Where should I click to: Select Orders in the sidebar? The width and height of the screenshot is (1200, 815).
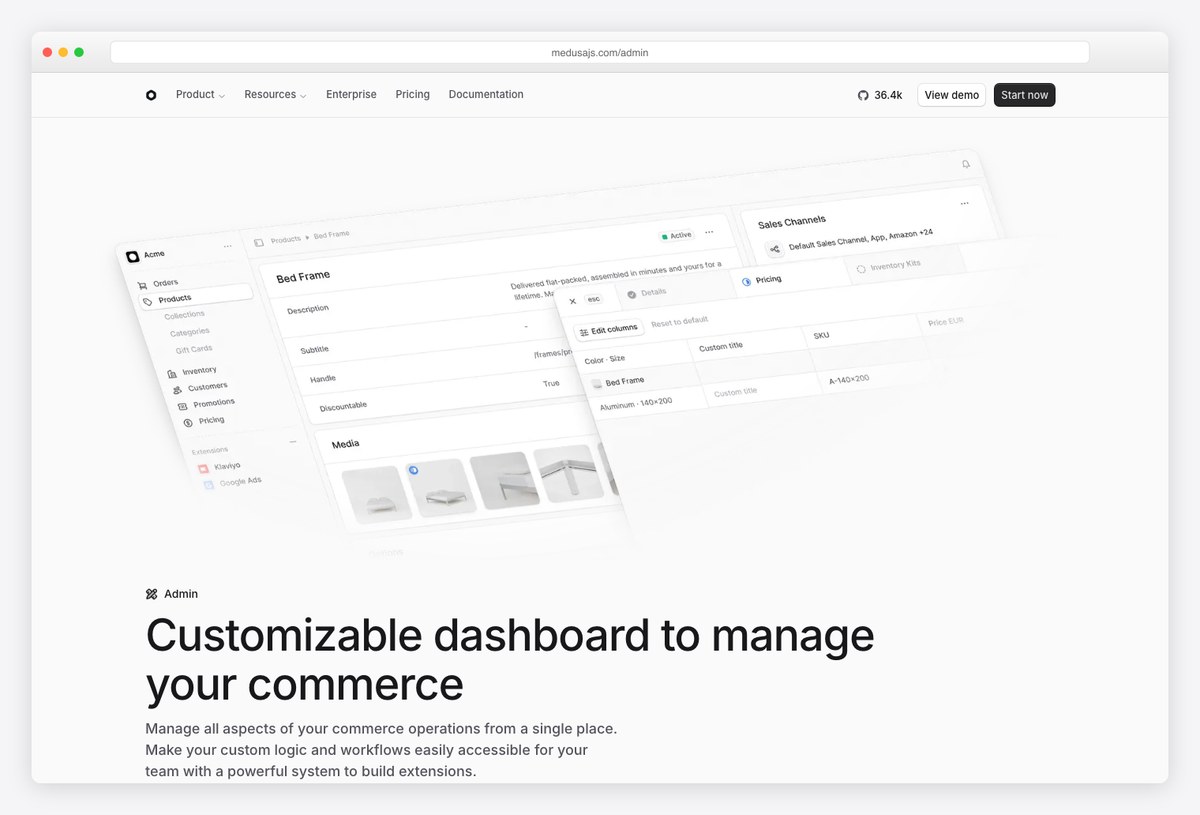click(165, 283)
